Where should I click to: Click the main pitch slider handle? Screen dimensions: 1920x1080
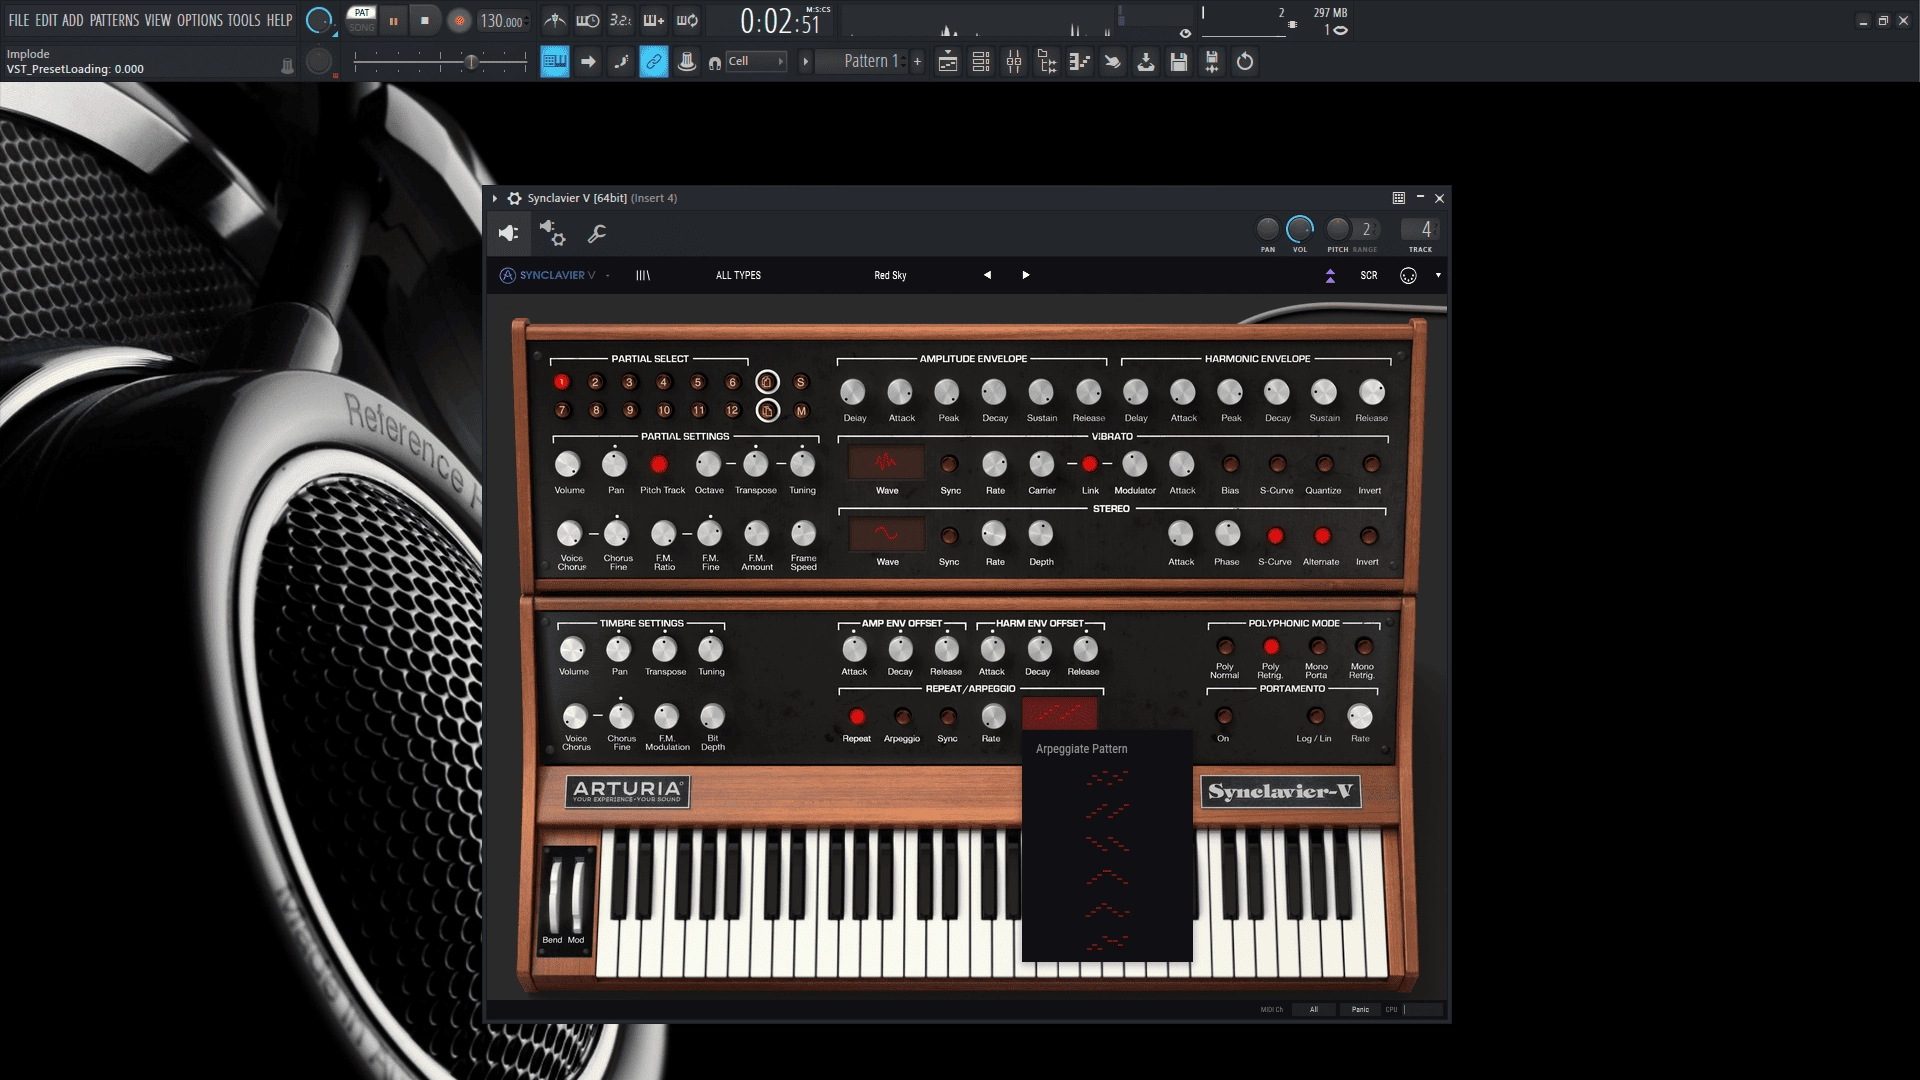(471, 62)
